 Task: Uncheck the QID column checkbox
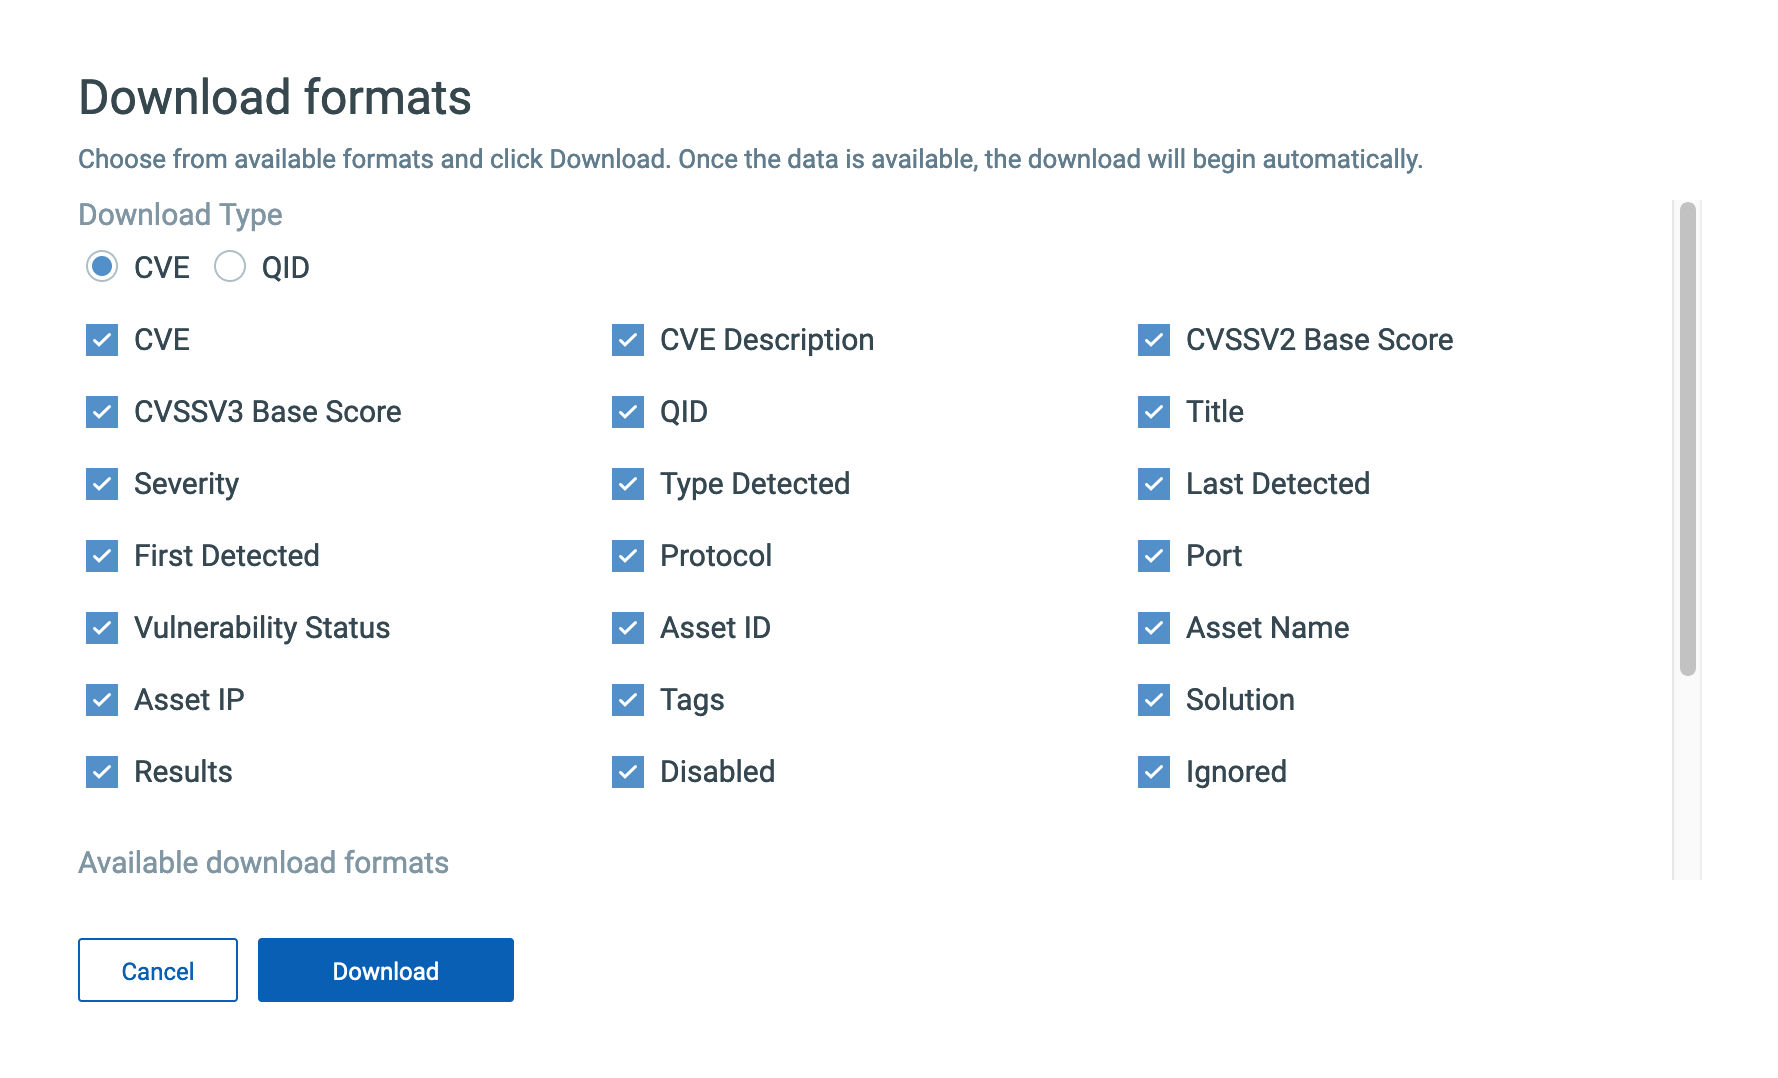click(628, 412)
